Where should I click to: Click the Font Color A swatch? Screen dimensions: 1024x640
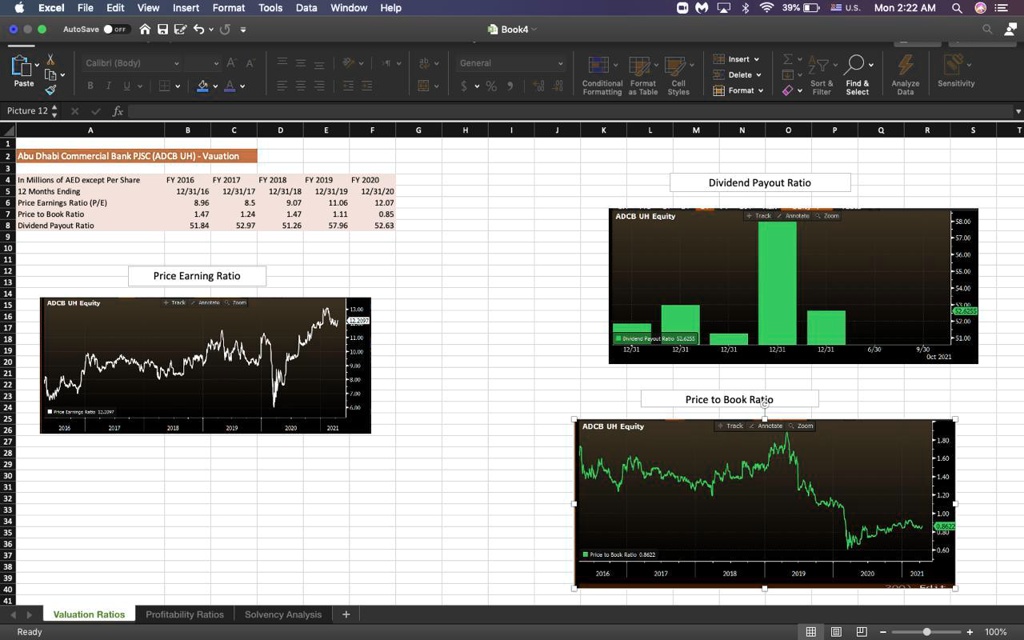(229, 86)
